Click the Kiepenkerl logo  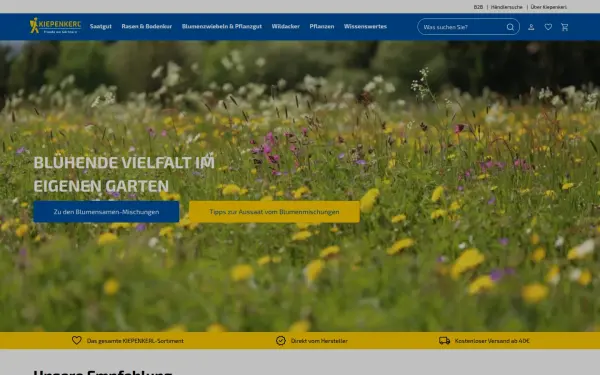(55, 26)
